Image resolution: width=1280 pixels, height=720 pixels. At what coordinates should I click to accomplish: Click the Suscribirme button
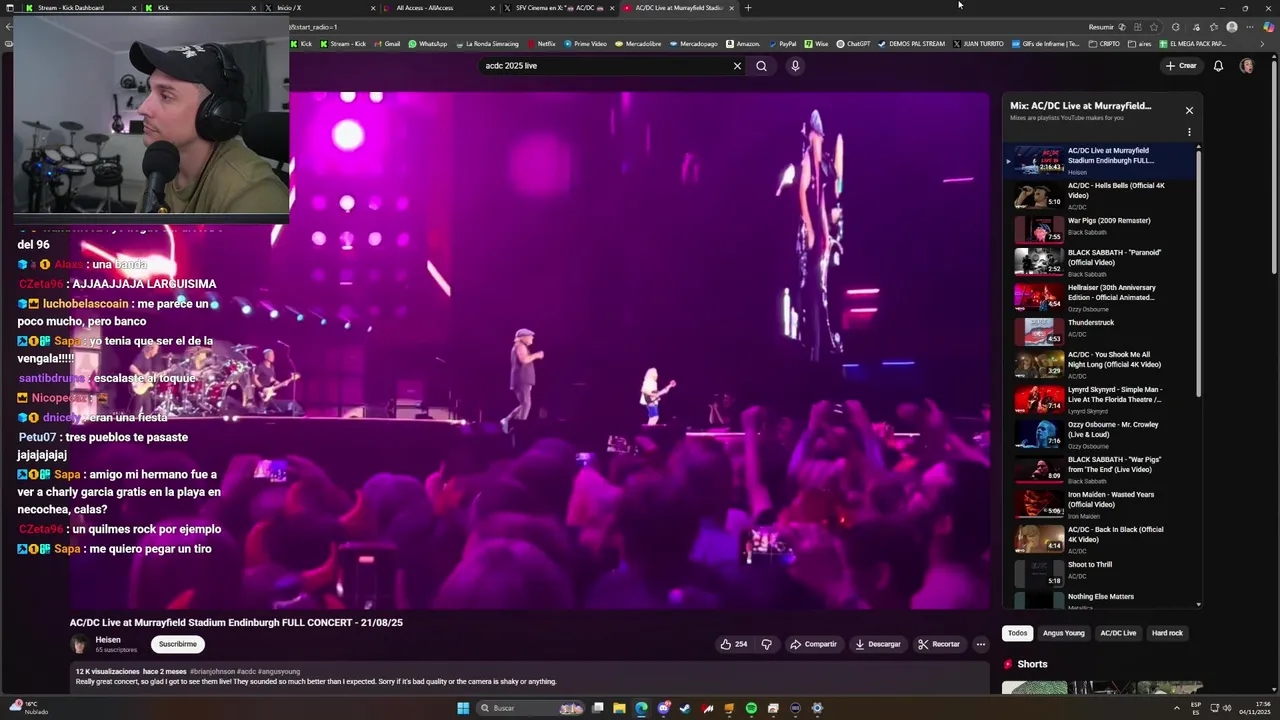coord(178,644)
